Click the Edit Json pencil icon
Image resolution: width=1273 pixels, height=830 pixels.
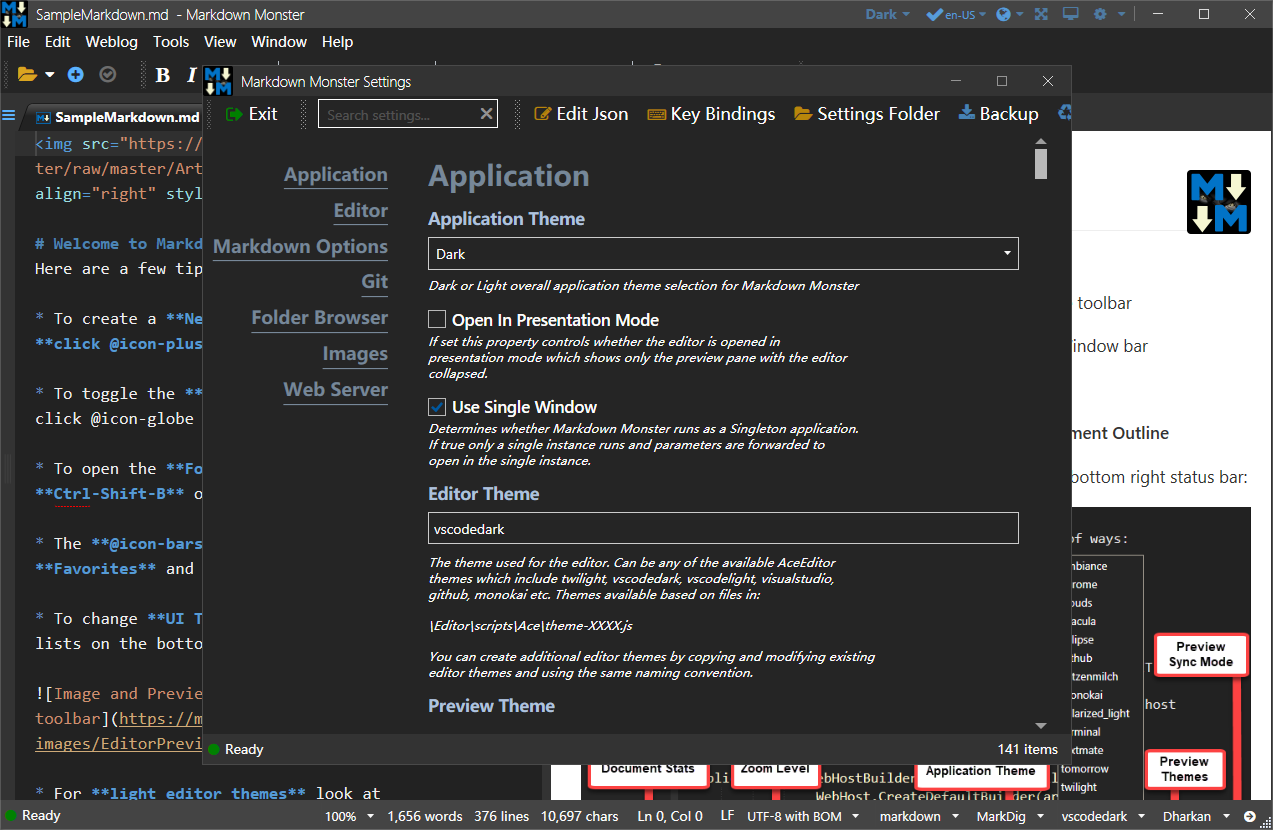pyautogui.click(x=543, y=114)
